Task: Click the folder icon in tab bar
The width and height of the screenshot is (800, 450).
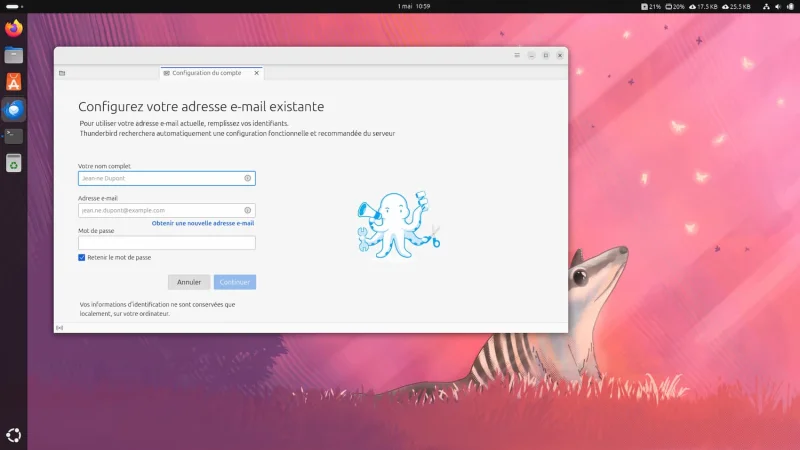Action: coord(62,73)
